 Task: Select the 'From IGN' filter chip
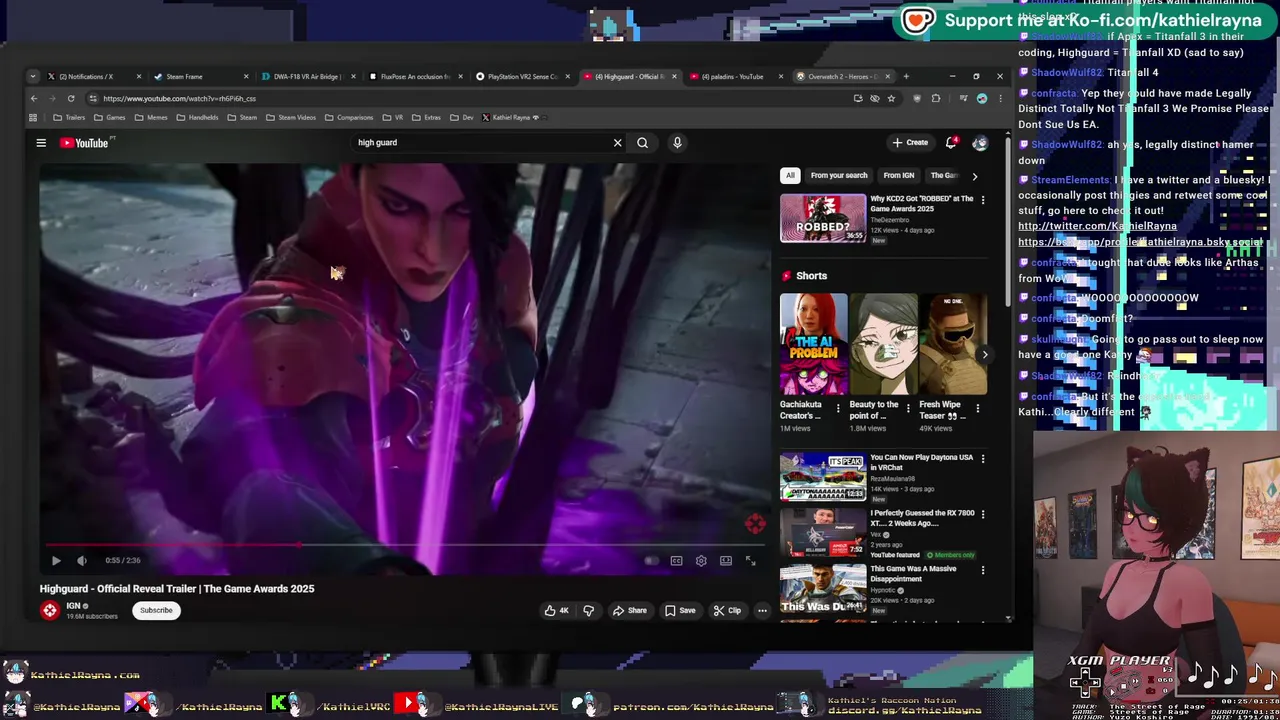tap(899, 176)
